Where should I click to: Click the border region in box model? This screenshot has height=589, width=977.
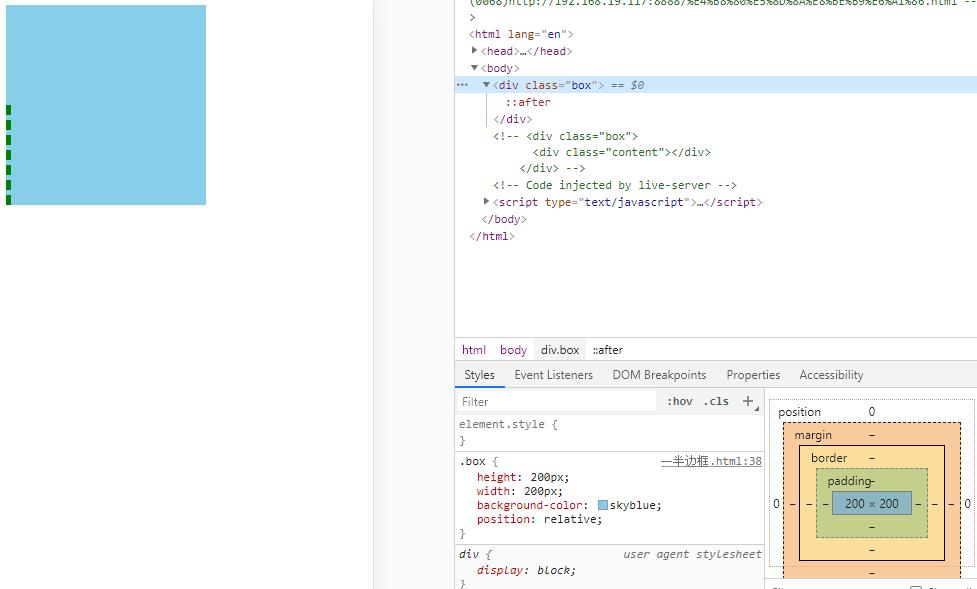(x=829, y=457)
